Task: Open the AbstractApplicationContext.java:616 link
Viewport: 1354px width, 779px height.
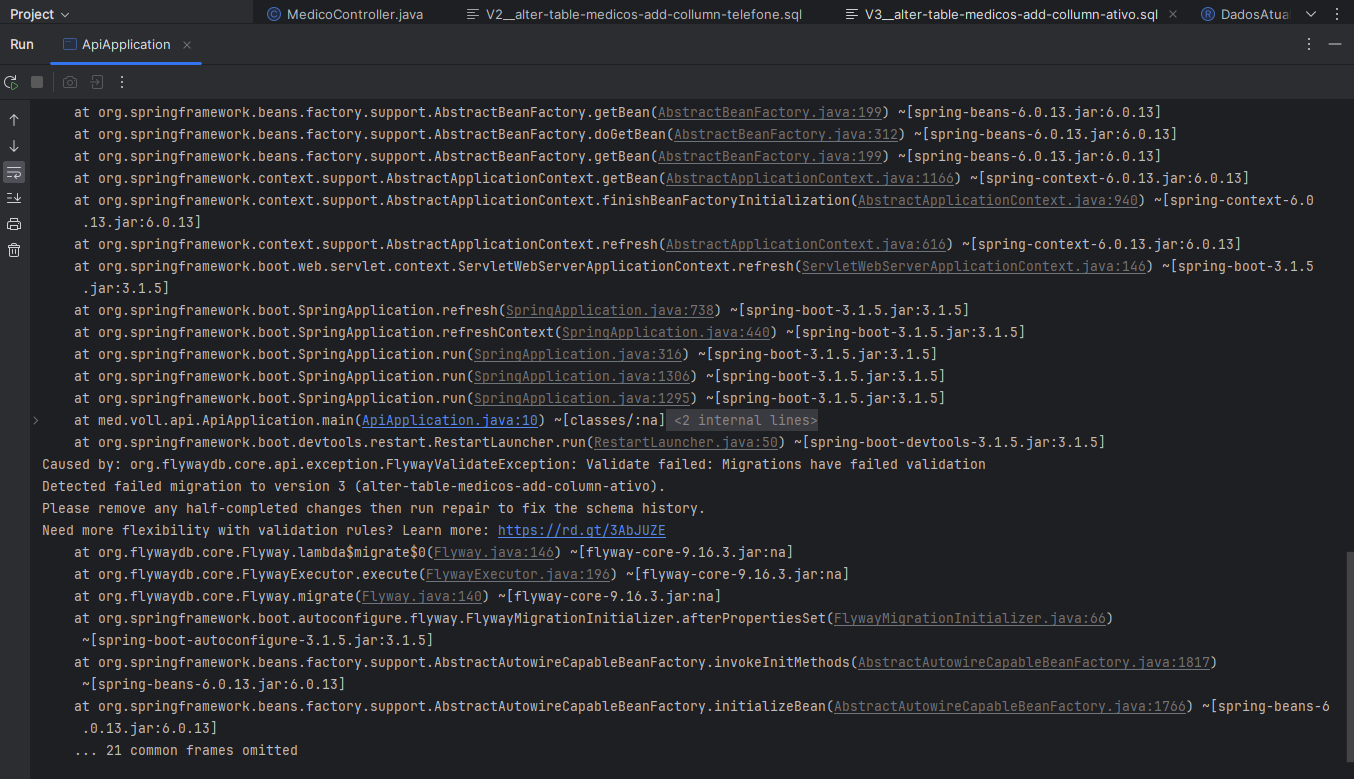Action: click(x=805, y=245)
